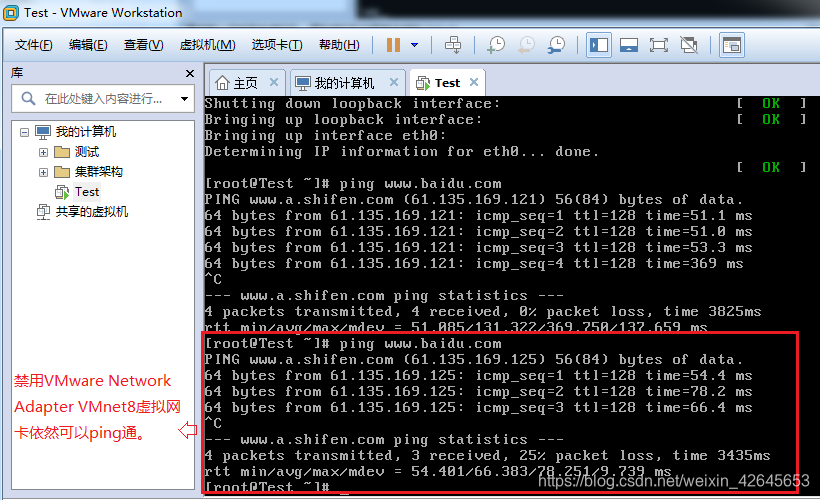Open the 文件(F) menu
This screenshot has height=500, width=820.
point(33,45)
